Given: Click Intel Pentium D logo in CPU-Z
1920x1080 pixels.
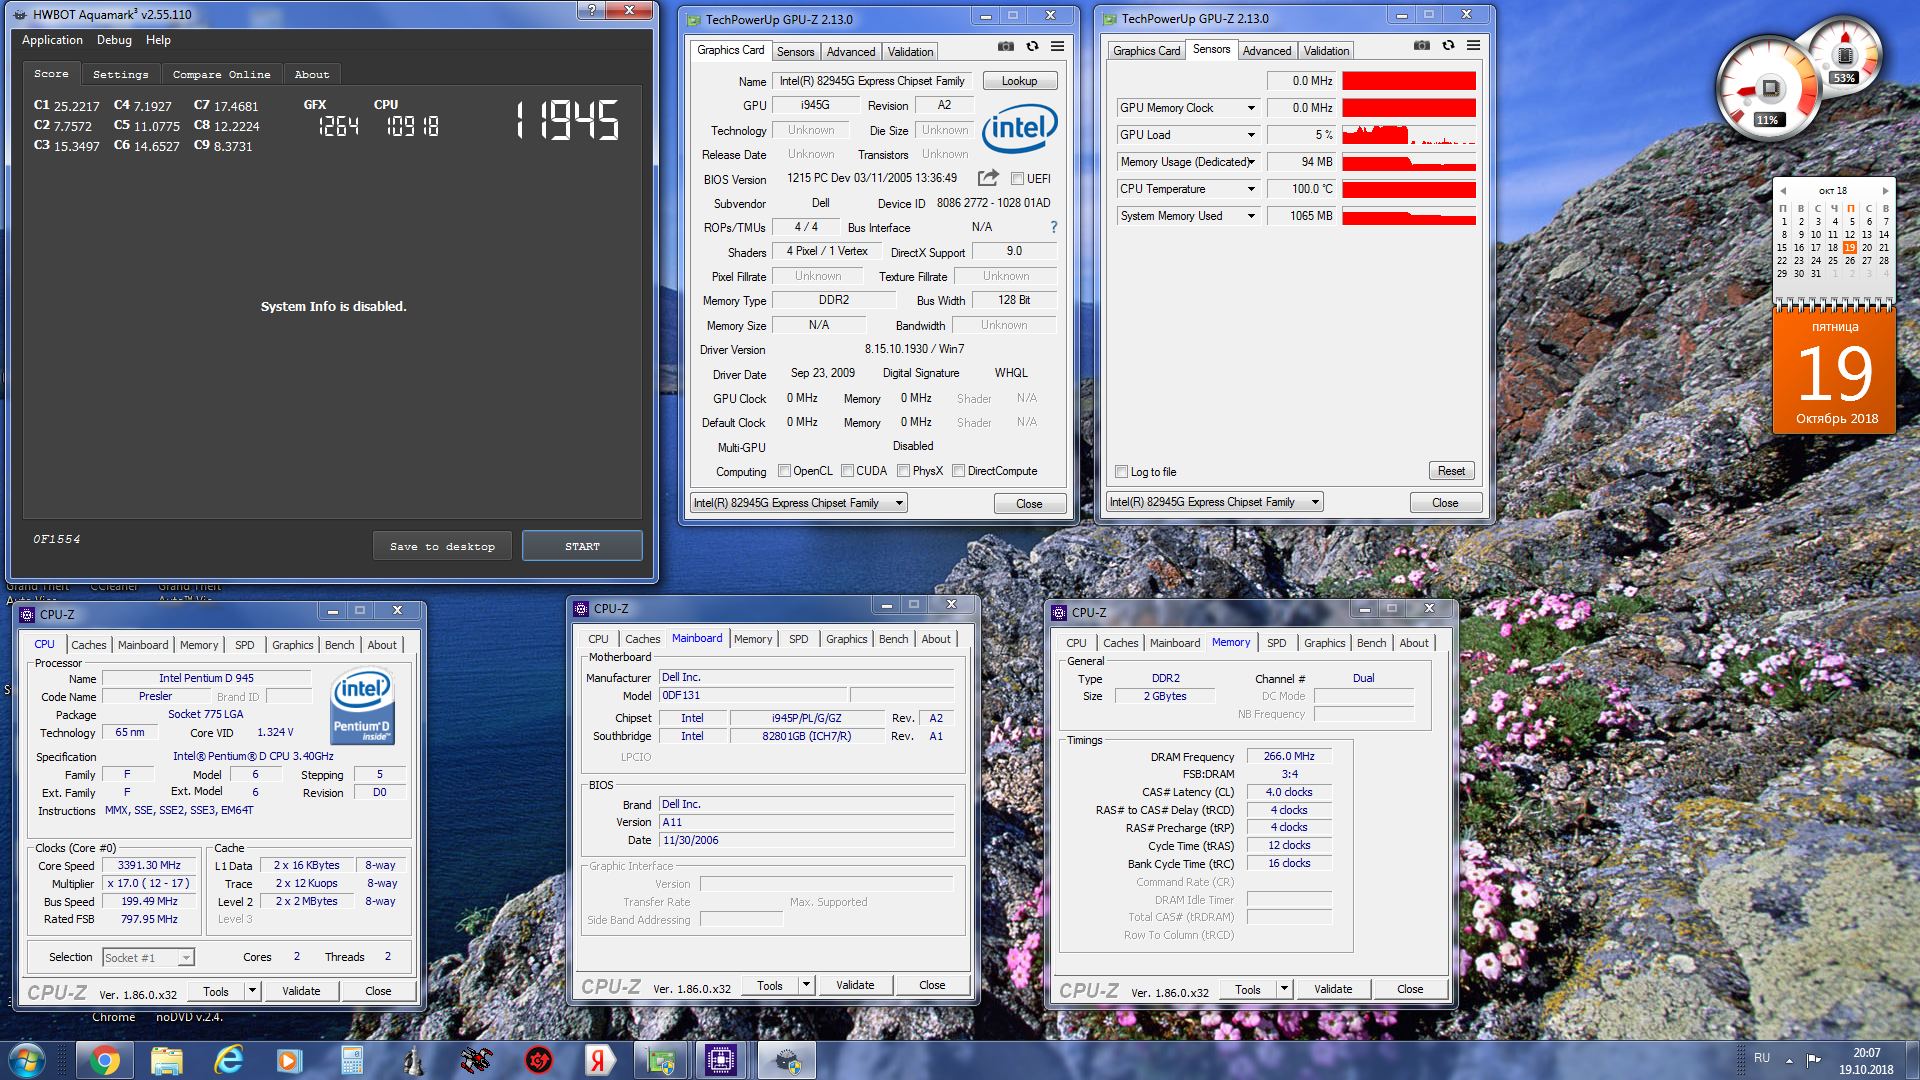Looking at the screenshot, I should (362, 708).
